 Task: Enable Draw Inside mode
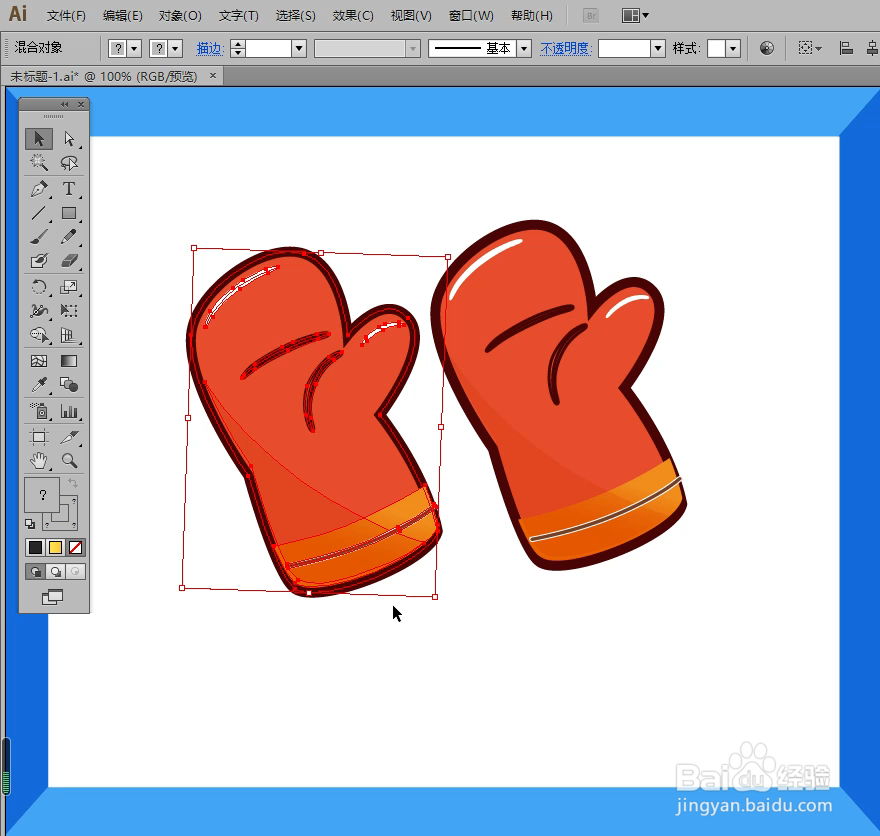click(75, 572)
